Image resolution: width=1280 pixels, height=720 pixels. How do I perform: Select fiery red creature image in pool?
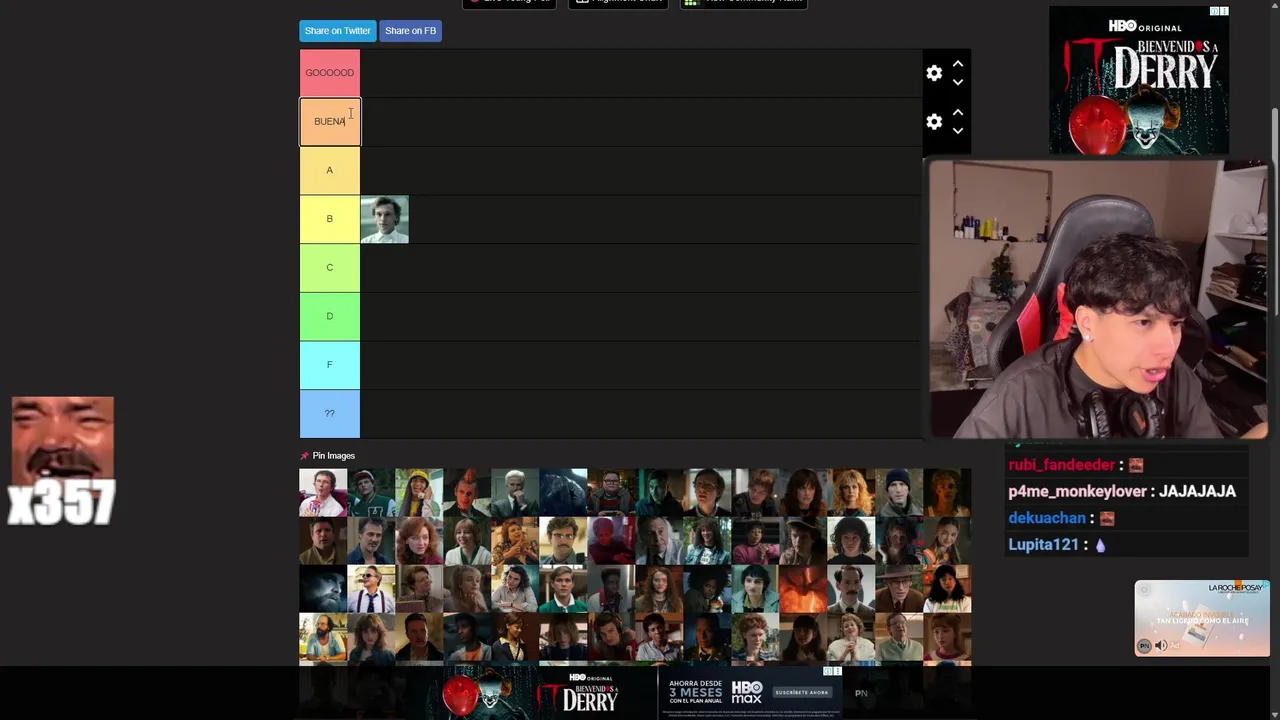pos(803,589)
